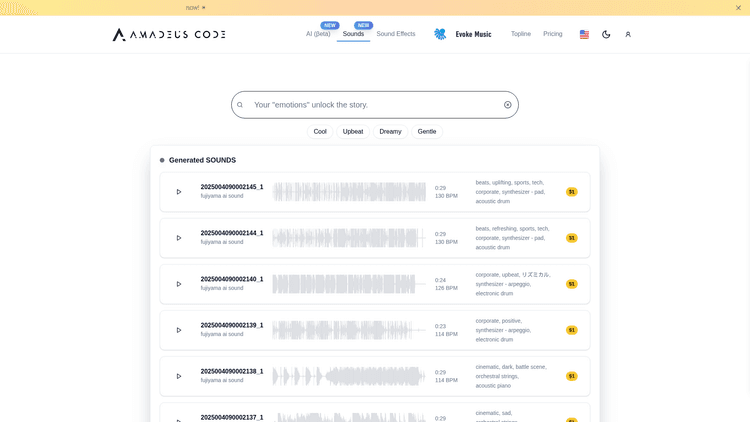
Task: Click the $1 badge for 2025004090002144_1
Action: [572, 238]
